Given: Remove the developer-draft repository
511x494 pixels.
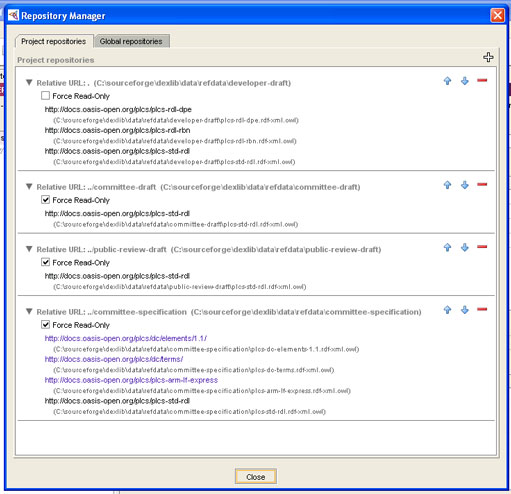Looking at the screenshot, I should [x=482, y=80].
